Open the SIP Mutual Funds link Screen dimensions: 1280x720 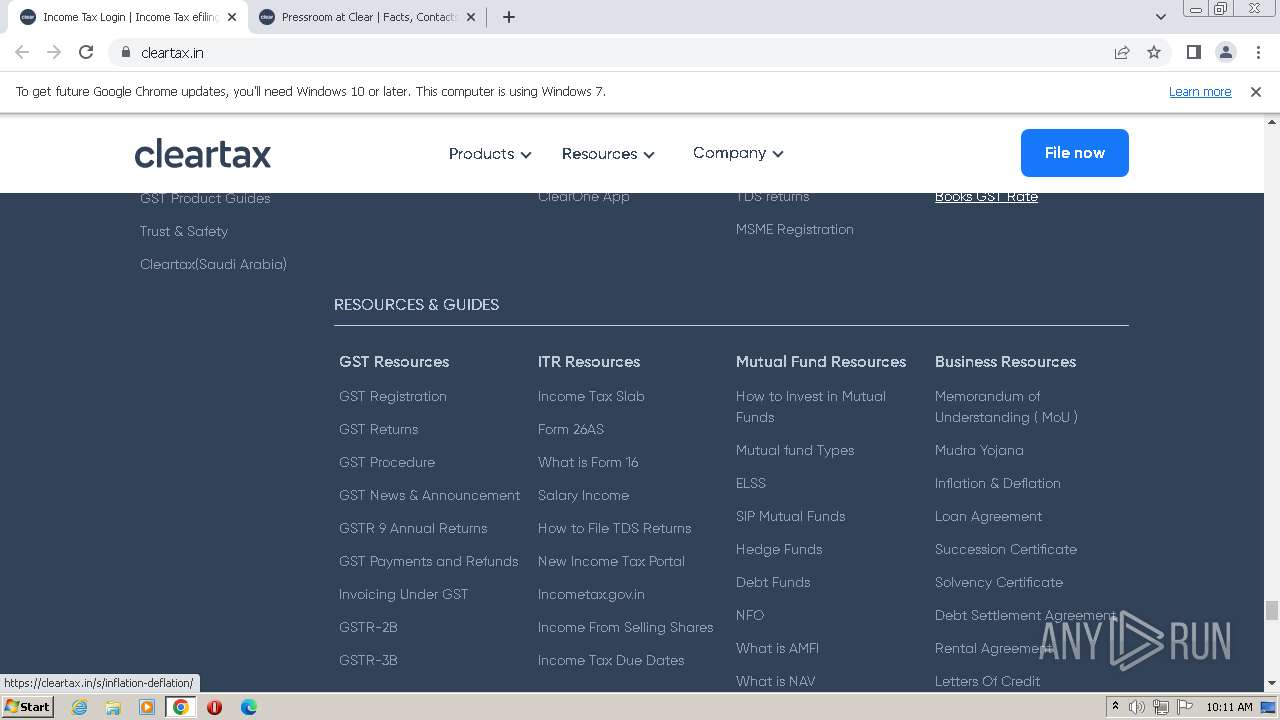click(791, 516)
